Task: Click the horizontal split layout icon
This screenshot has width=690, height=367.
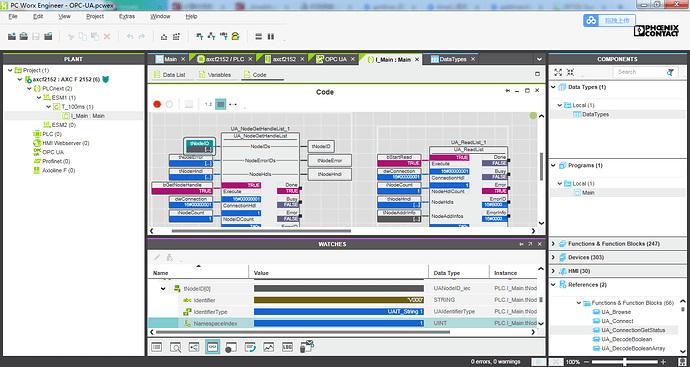Action: (259, 37)
